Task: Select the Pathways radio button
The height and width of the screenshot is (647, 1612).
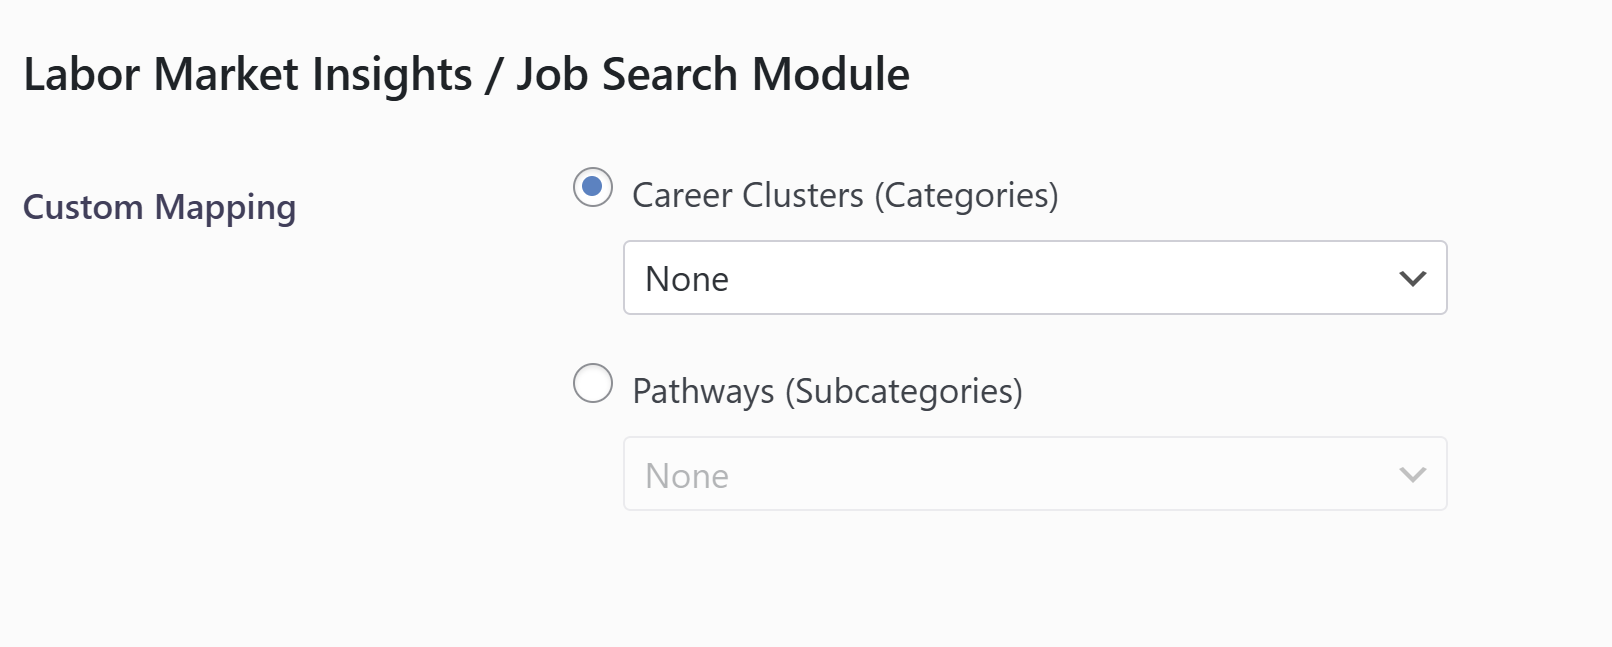Action: pos(593,383)
